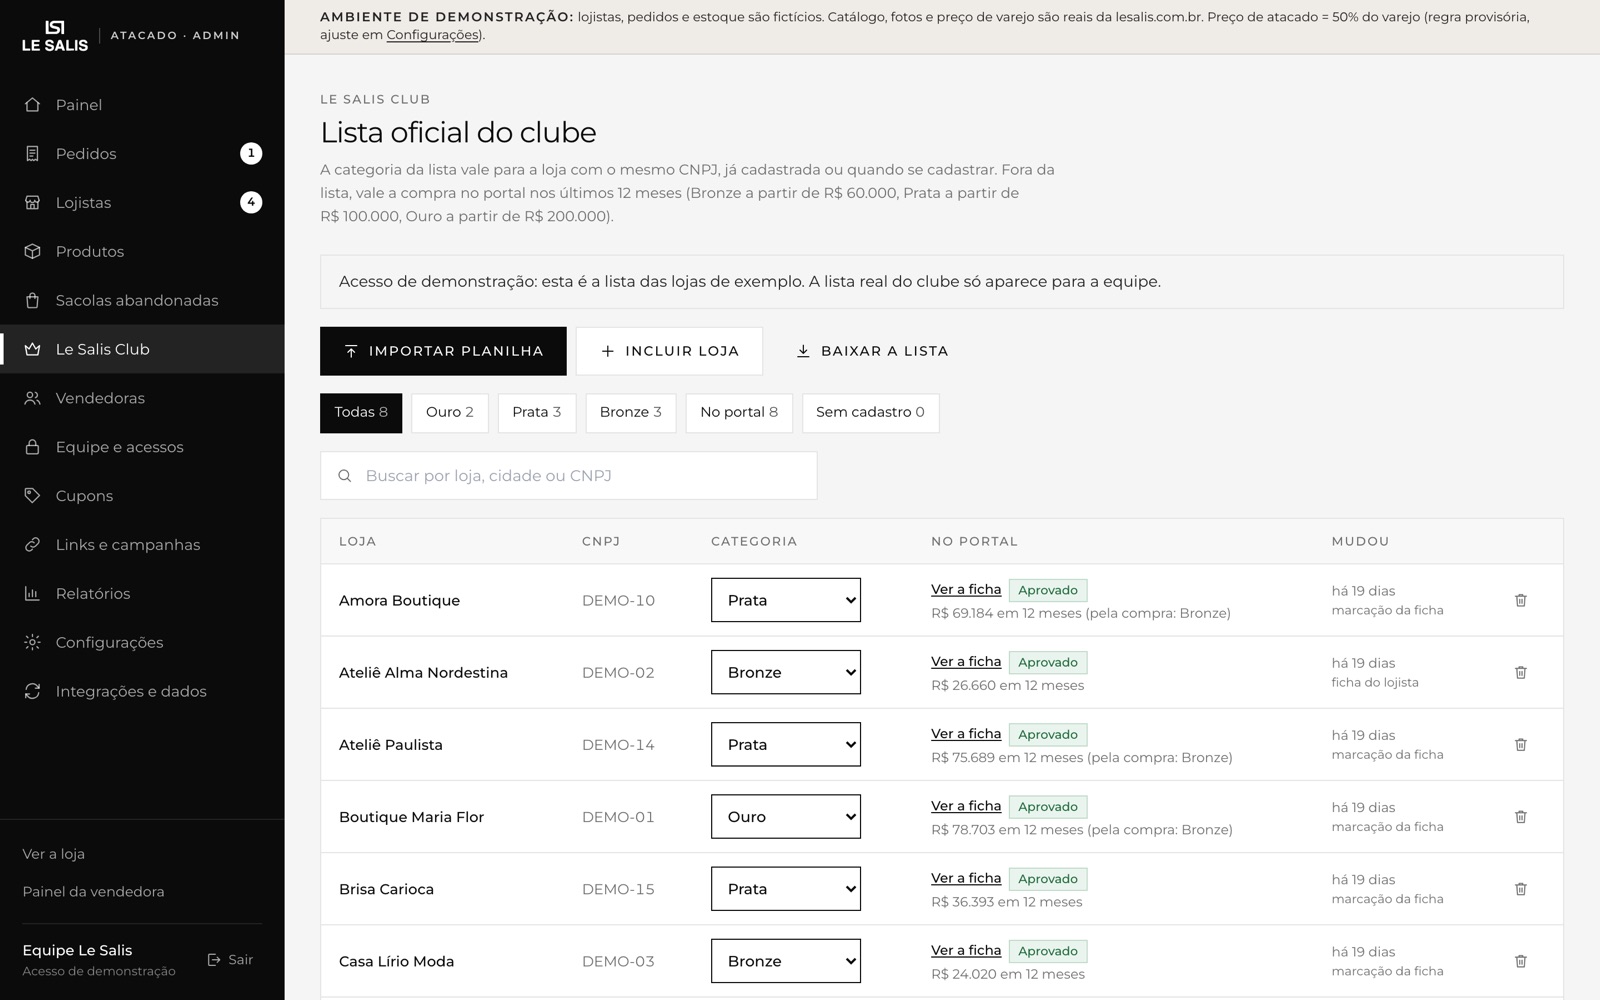Show the Bronze 3 stores
Image resolution: width=1600 pixels, height=1000 pixels.
pos(631,413)
